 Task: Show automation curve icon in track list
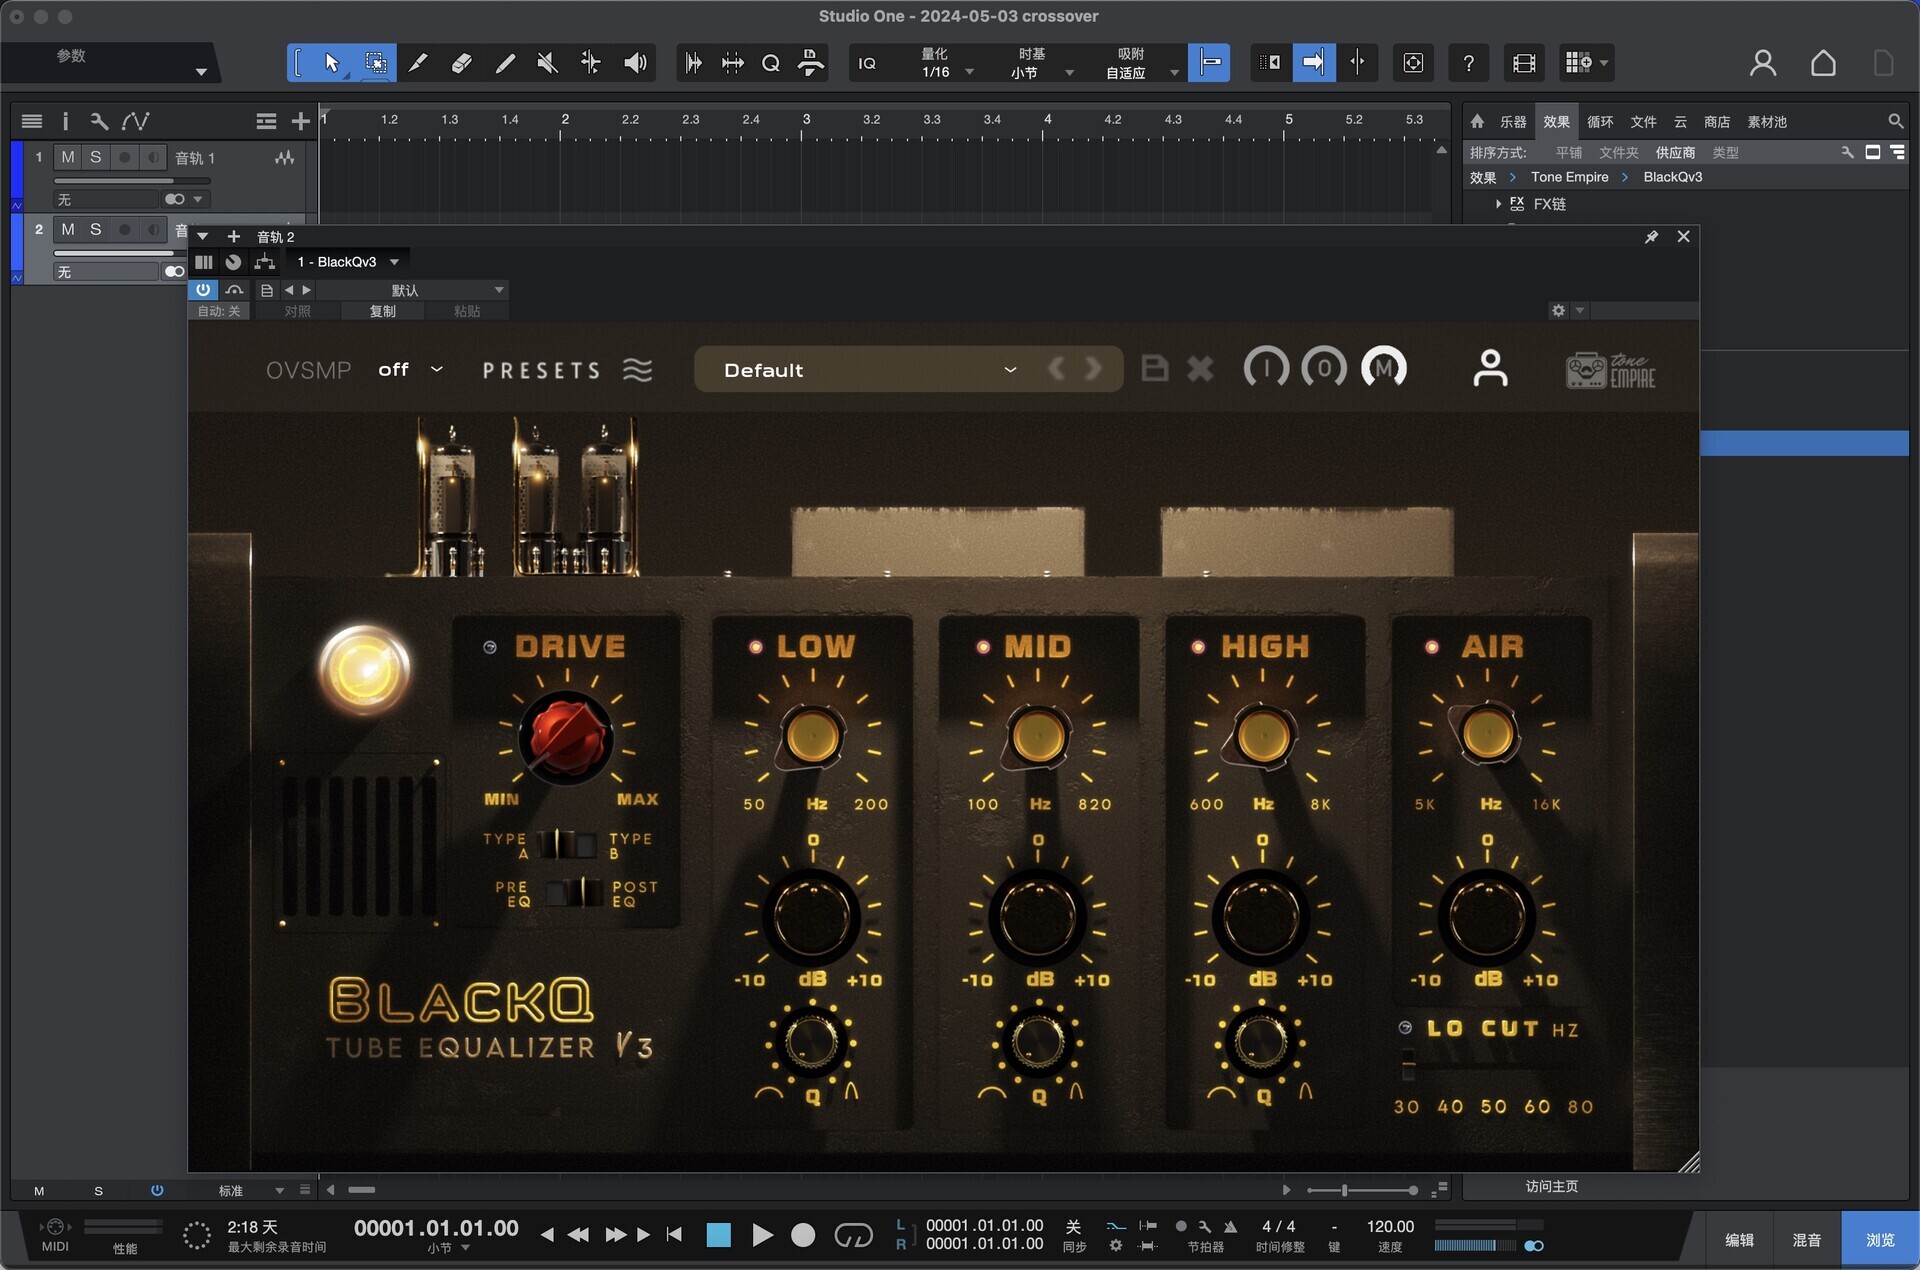[136, 121]
